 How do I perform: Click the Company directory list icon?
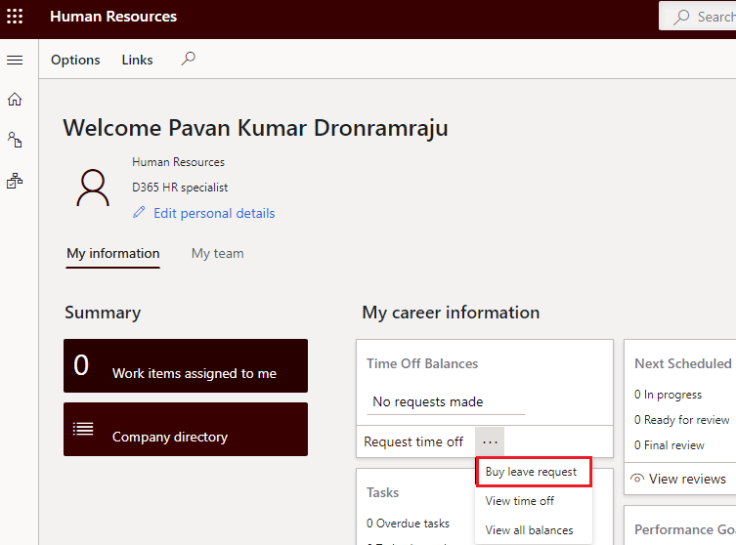pos(84,429)
